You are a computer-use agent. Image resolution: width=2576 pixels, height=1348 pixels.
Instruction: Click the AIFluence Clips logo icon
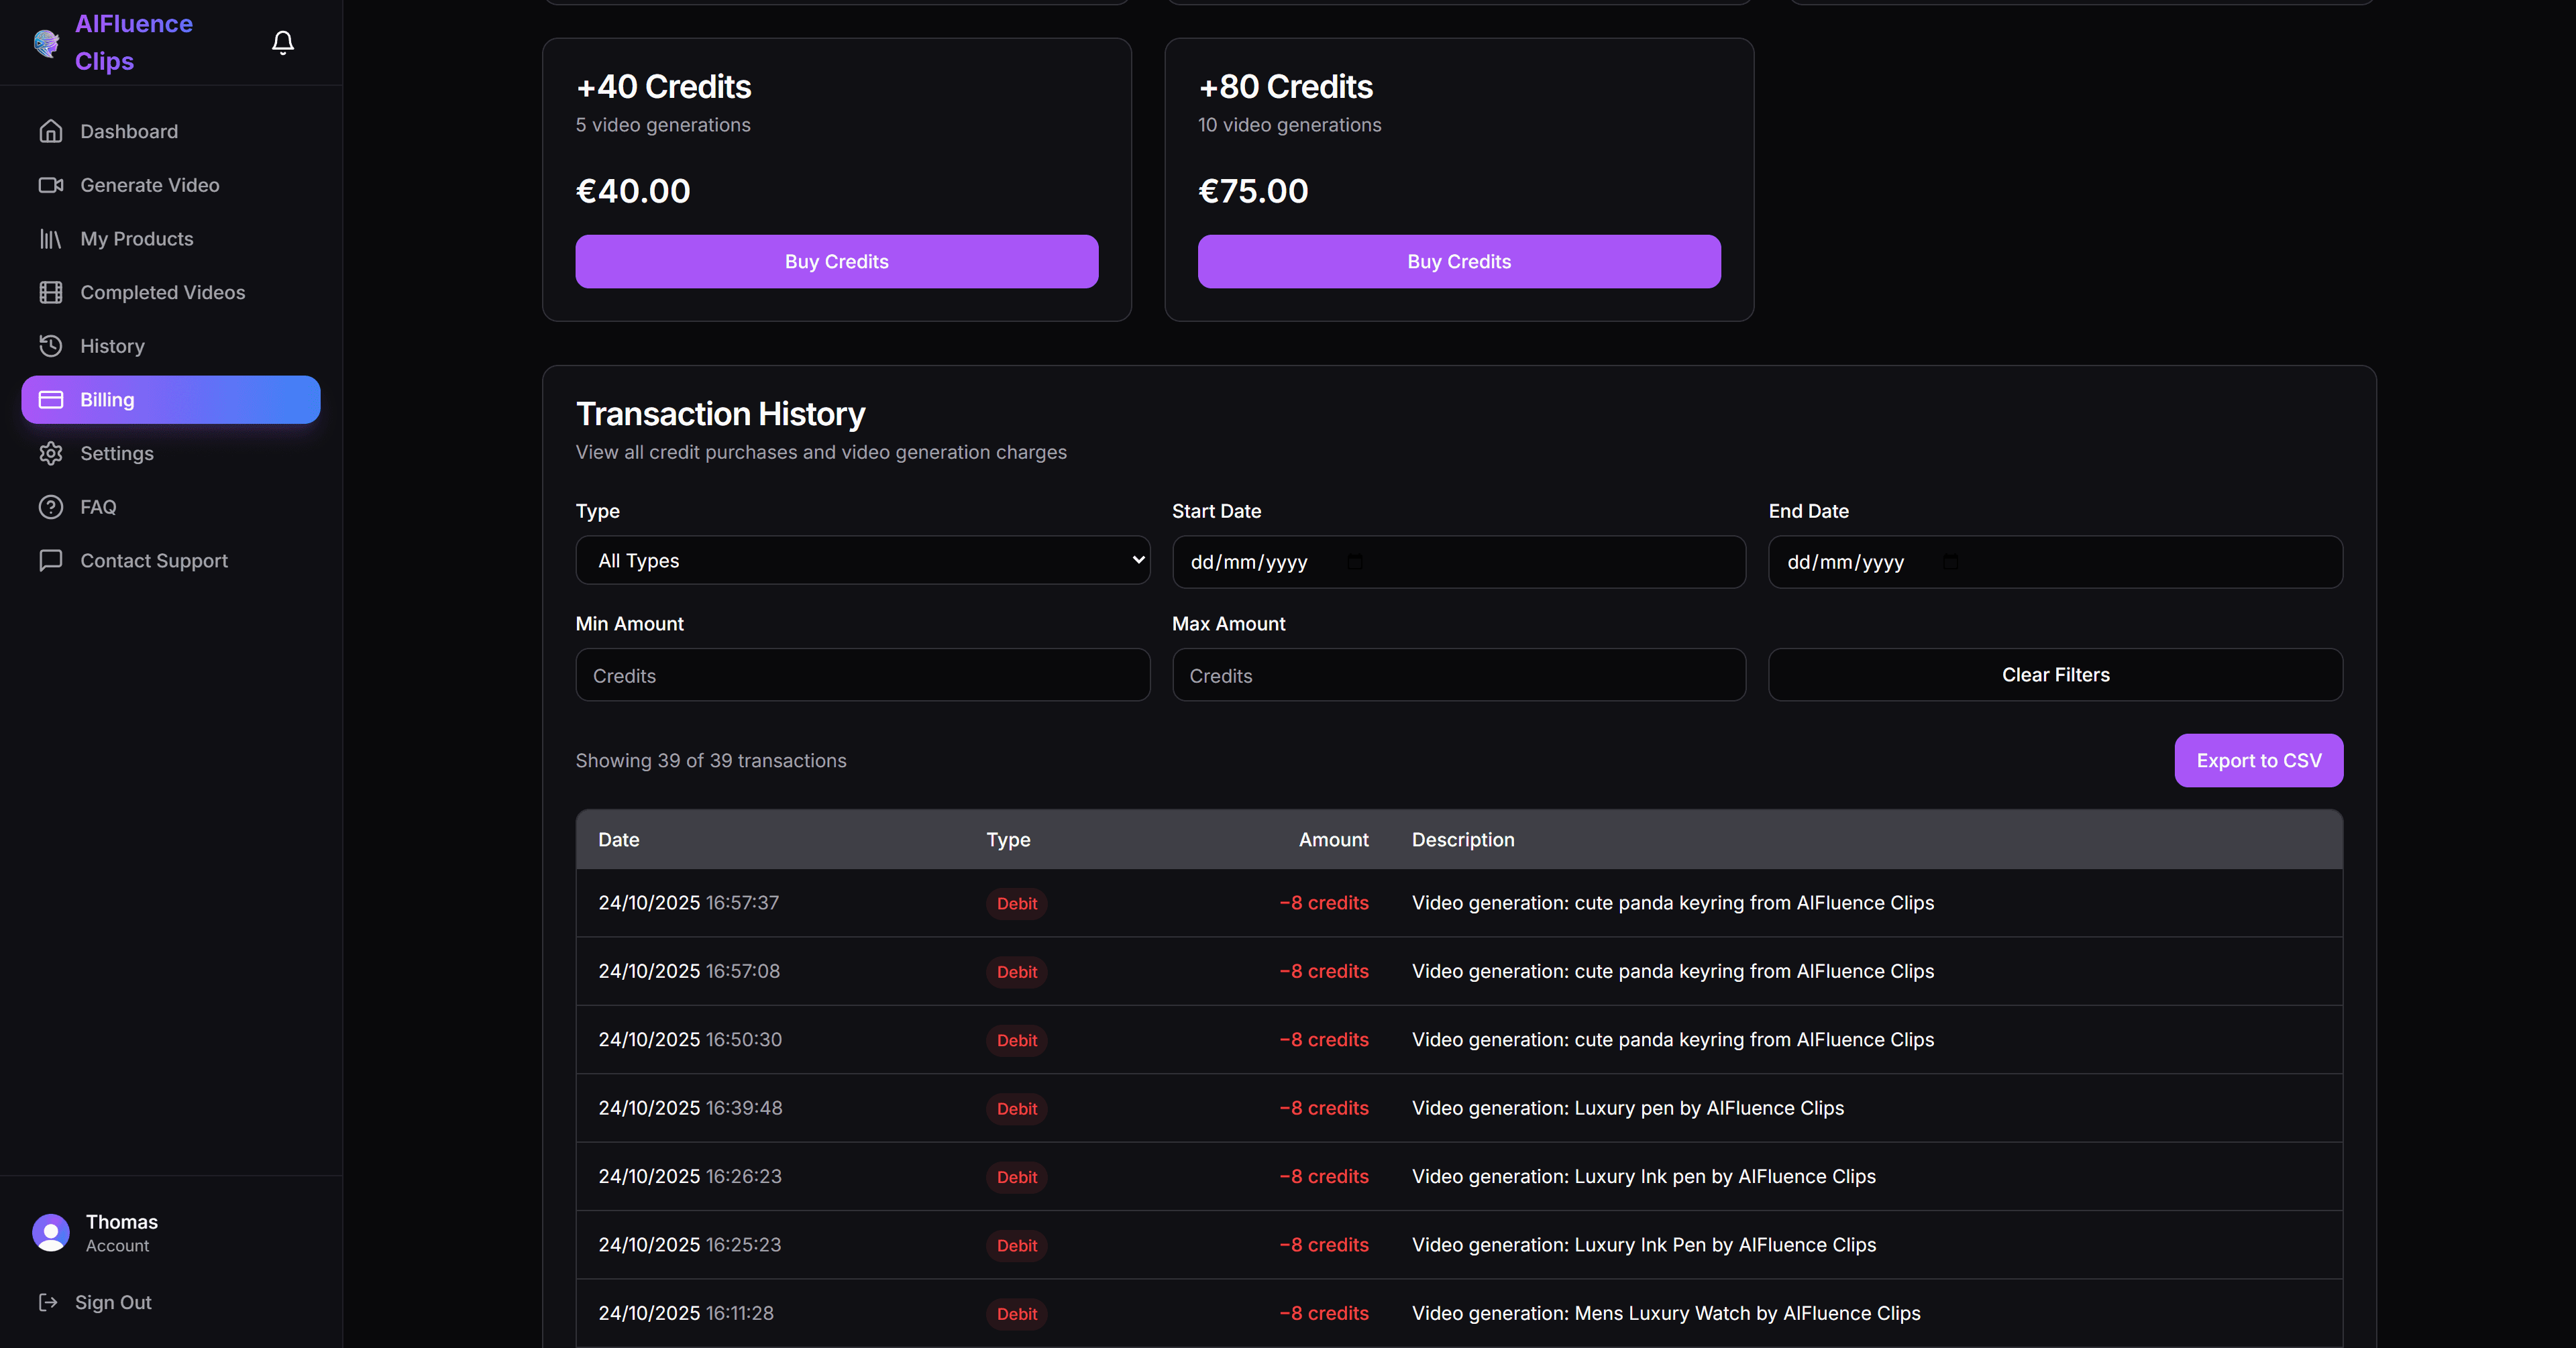point(46,42)
